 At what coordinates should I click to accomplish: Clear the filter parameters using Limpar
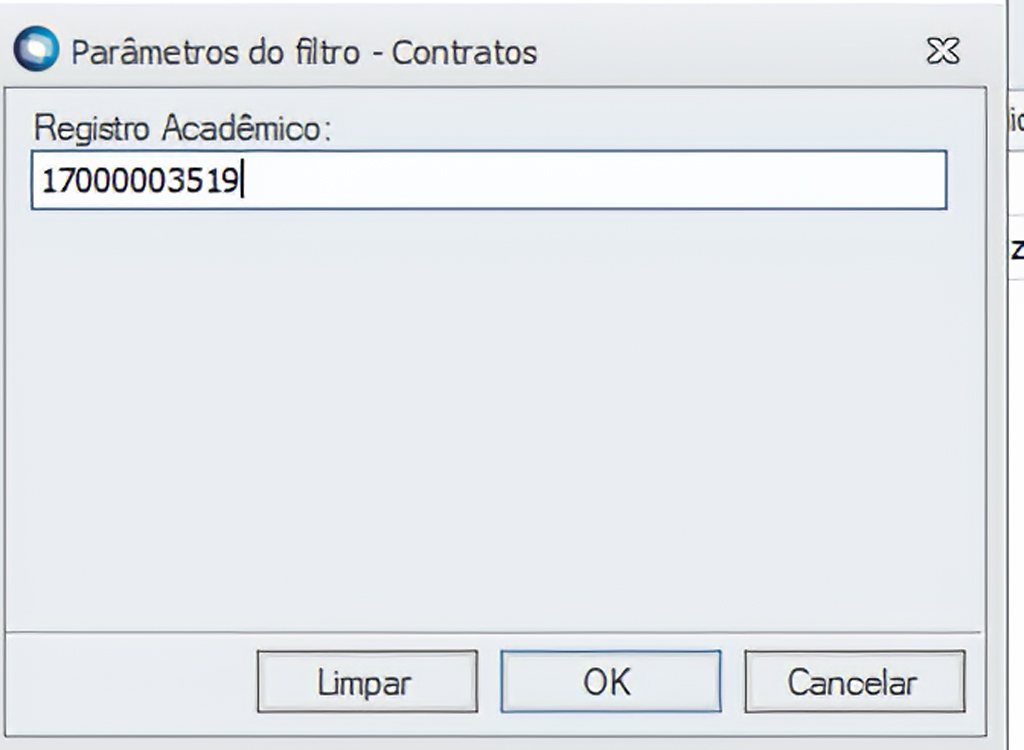pos(366,682)
